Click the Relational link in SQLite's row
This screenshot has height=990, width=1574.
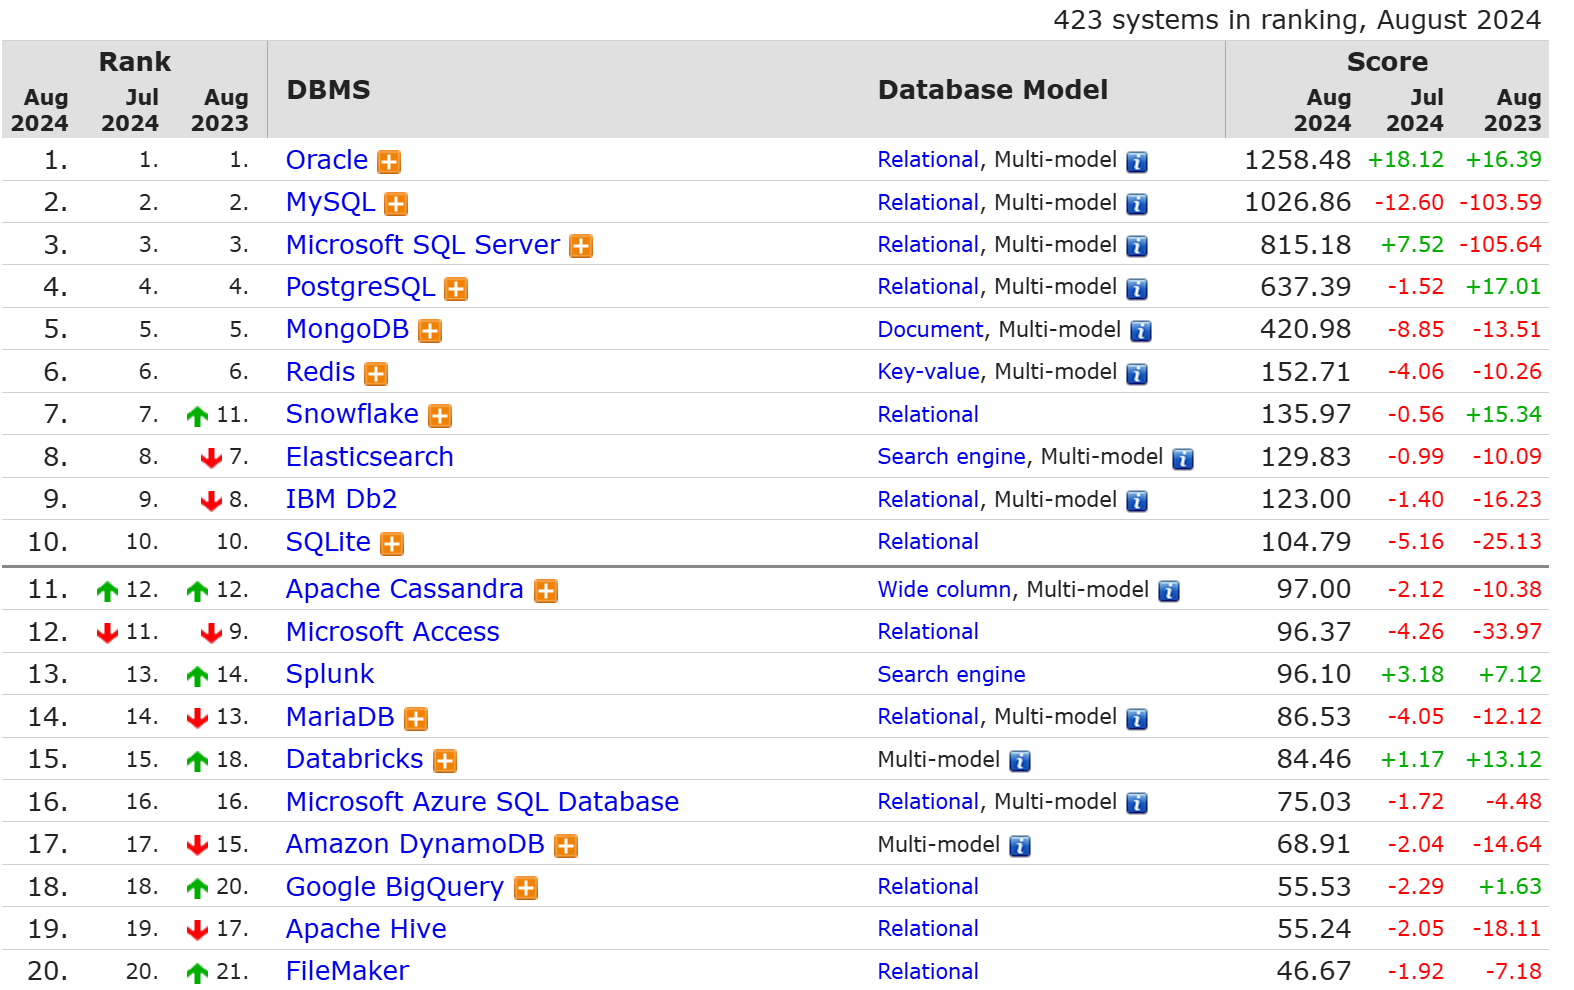point(929,542)
